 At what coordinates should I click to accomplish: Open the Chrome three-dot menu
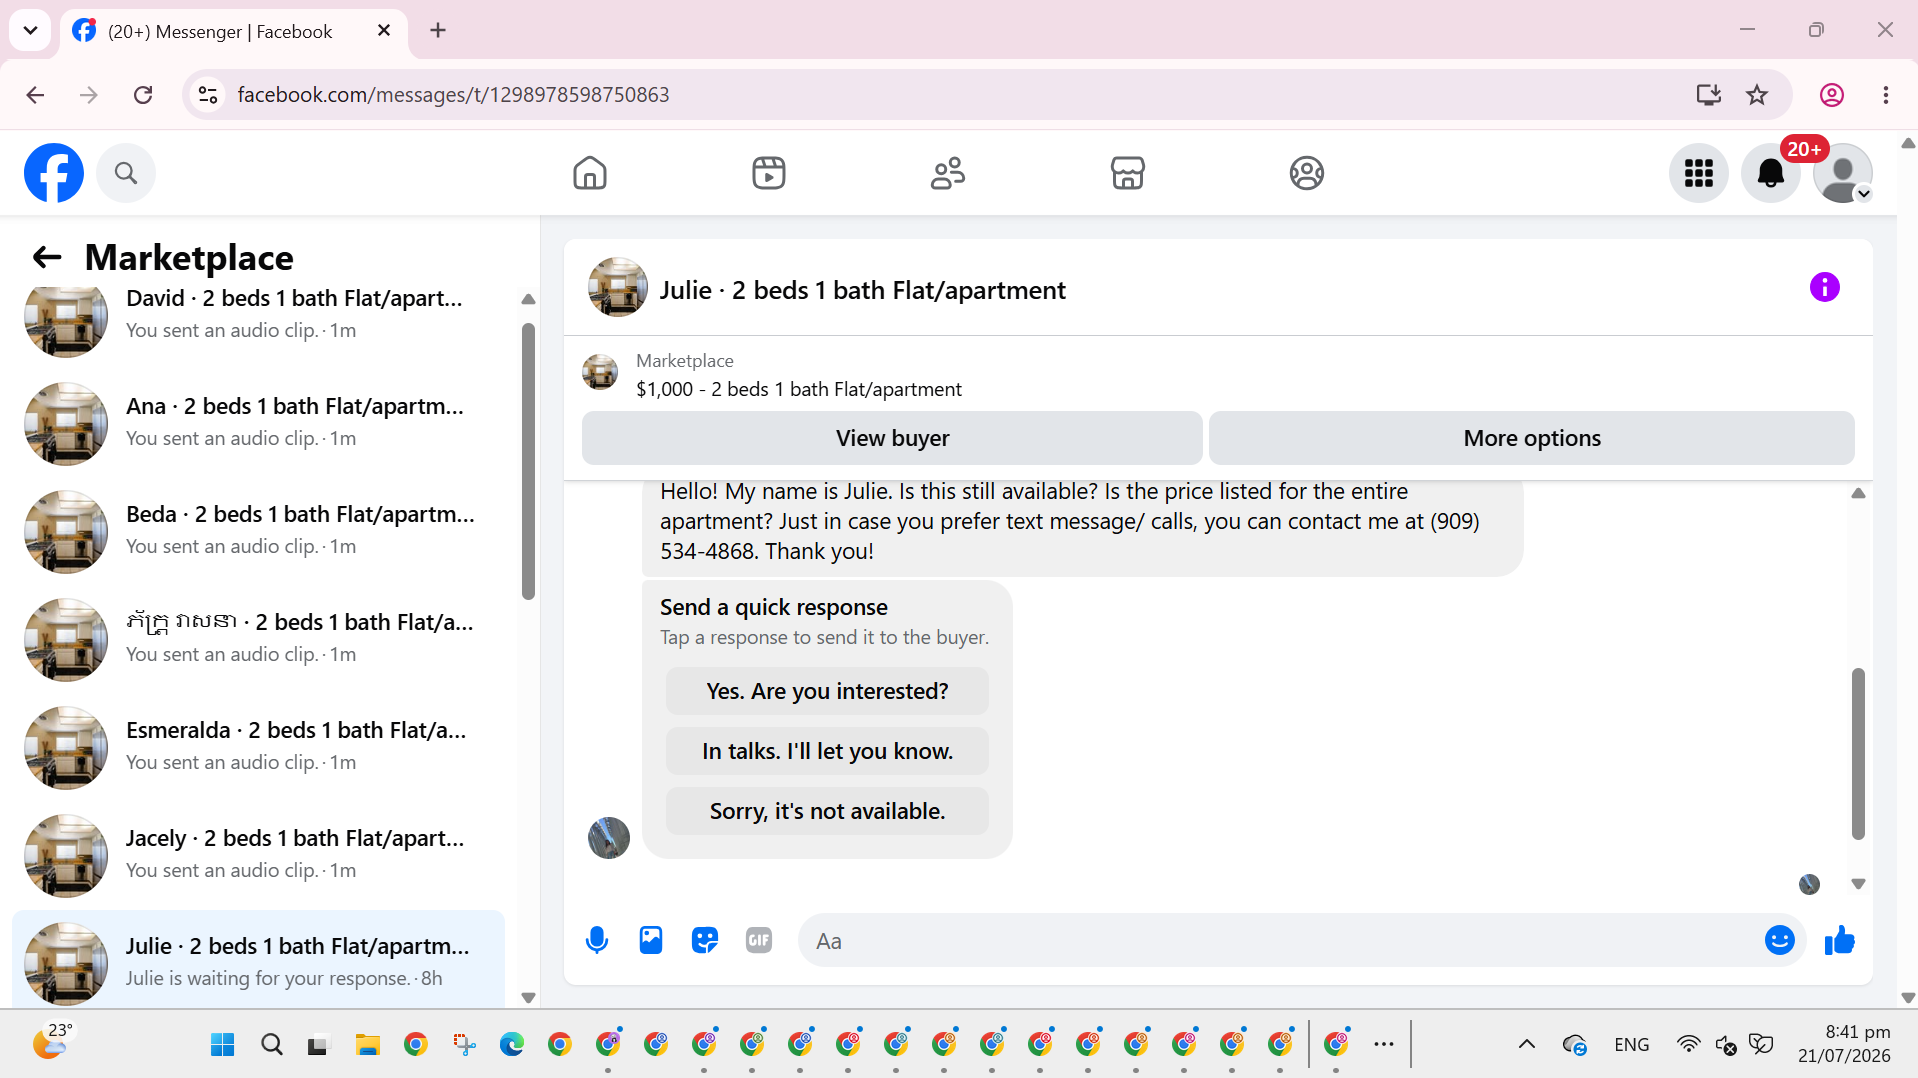pos(1886,95)
